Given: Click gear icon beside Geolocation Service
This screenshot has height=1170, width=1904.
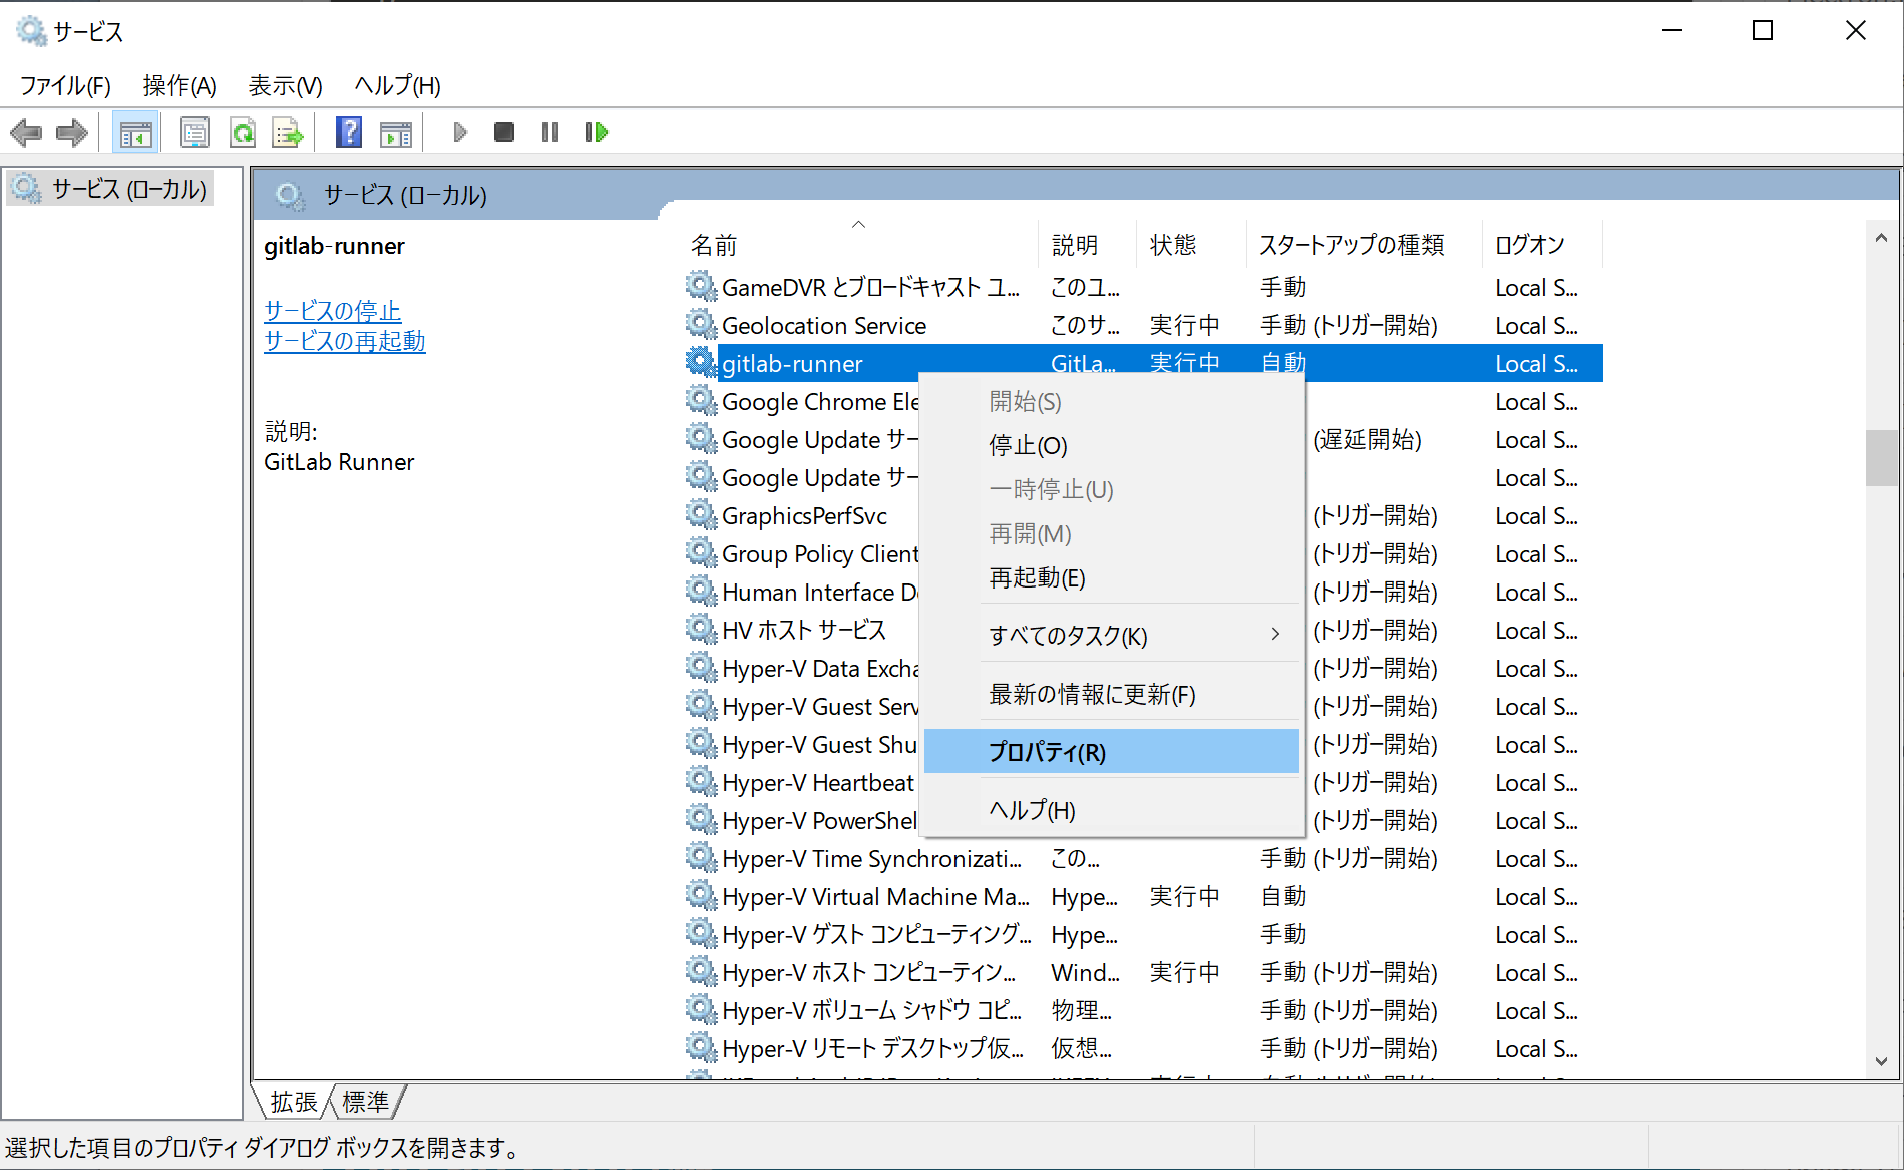Looking at the screenshot, I should tap(702, 325).
